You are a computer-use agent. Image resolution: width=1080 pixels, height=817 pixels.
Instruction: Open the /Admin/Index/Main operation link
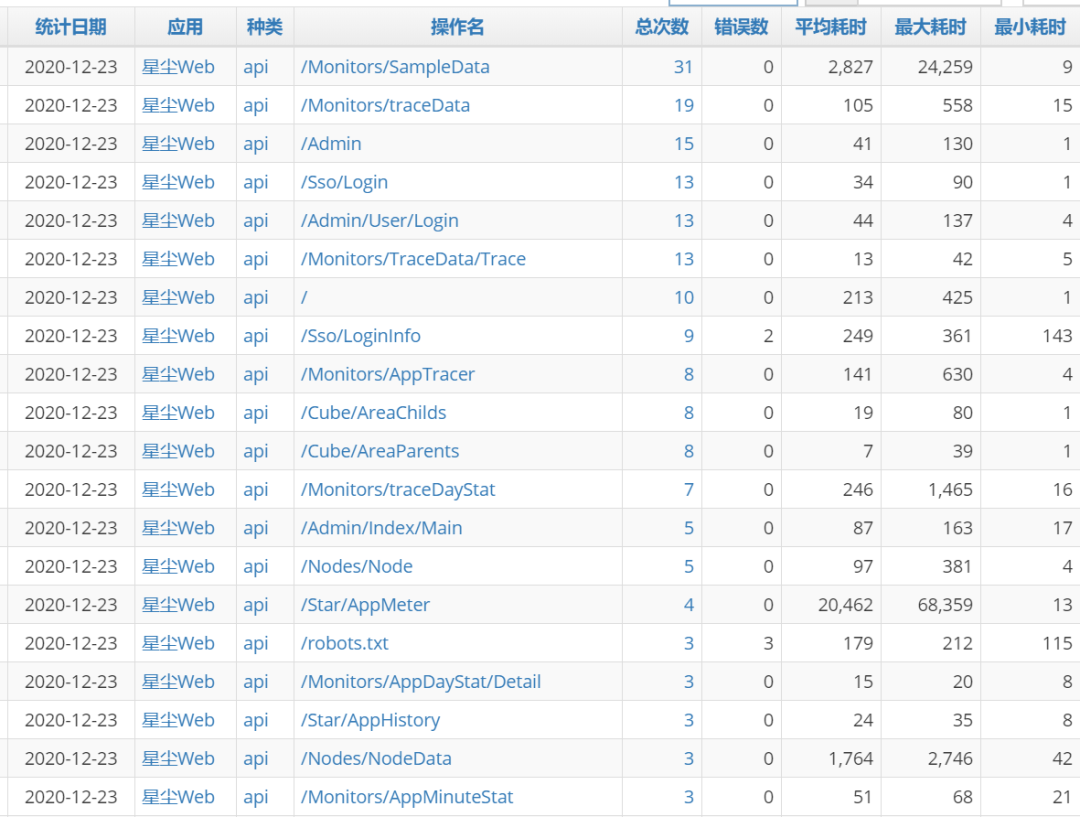(382, 528)
